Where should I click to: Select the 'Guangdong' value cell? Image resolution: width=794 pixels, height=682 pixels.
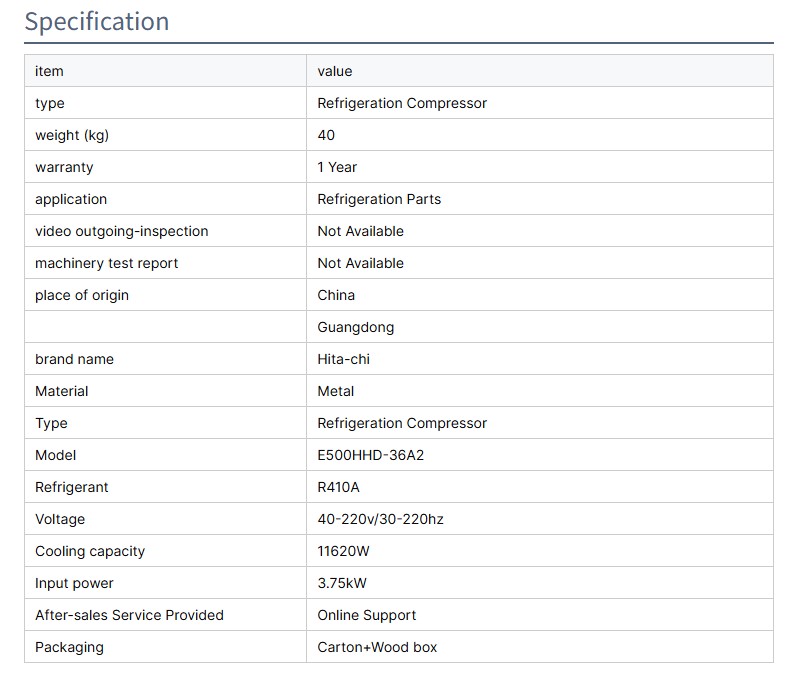coord(356,327)
